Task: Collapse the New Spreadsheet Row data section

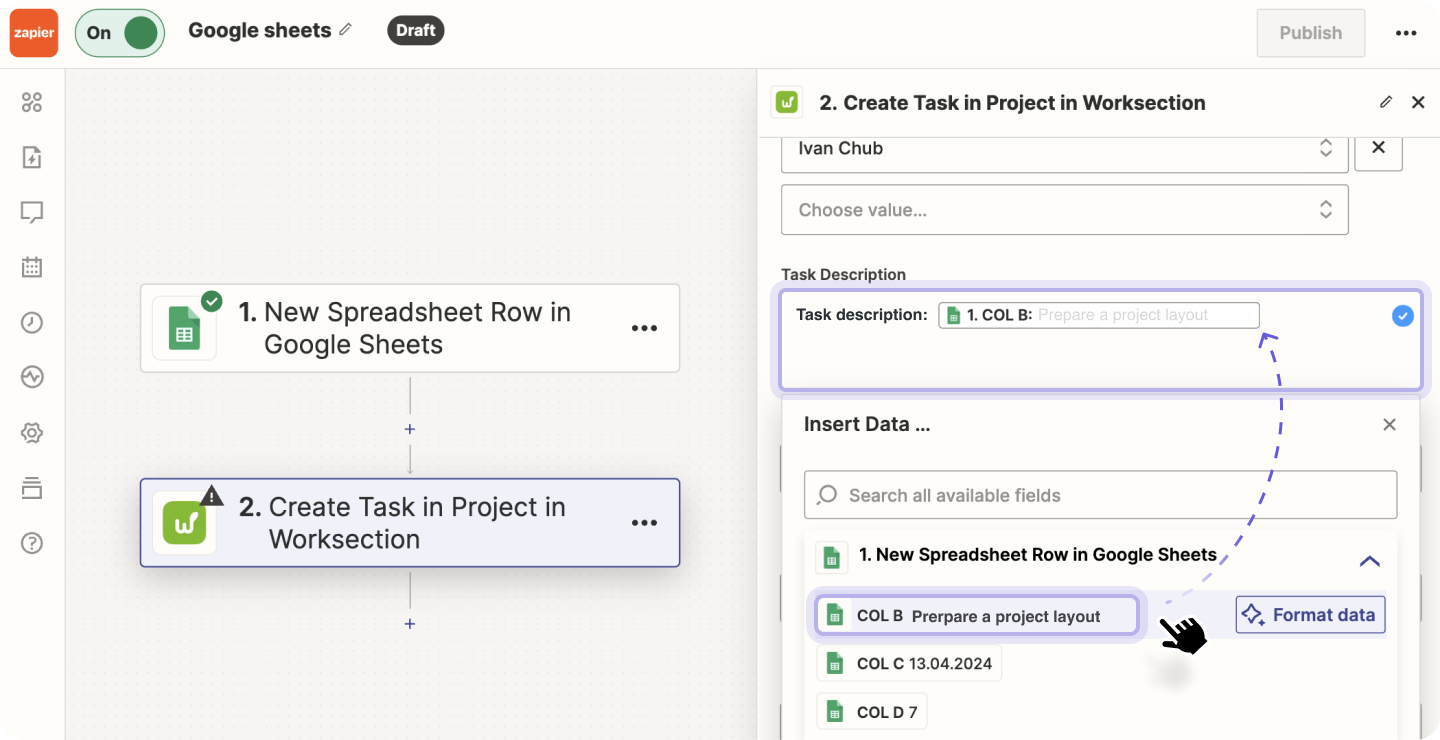Action: click(x=1369, y=561)
